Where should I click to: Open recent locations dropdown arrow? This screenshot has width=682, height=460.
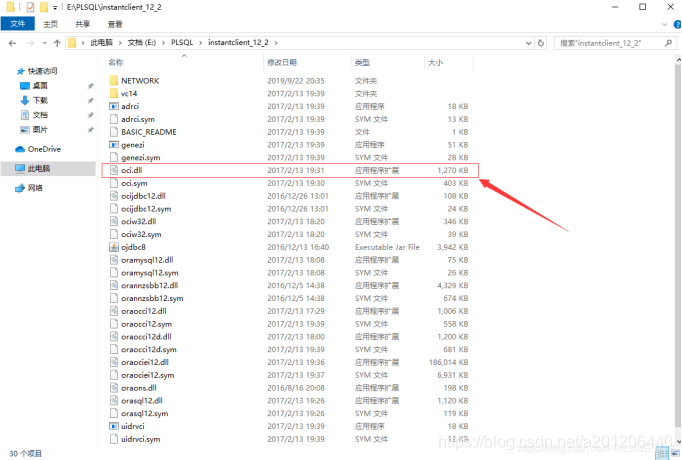click(x=44, y=43)
